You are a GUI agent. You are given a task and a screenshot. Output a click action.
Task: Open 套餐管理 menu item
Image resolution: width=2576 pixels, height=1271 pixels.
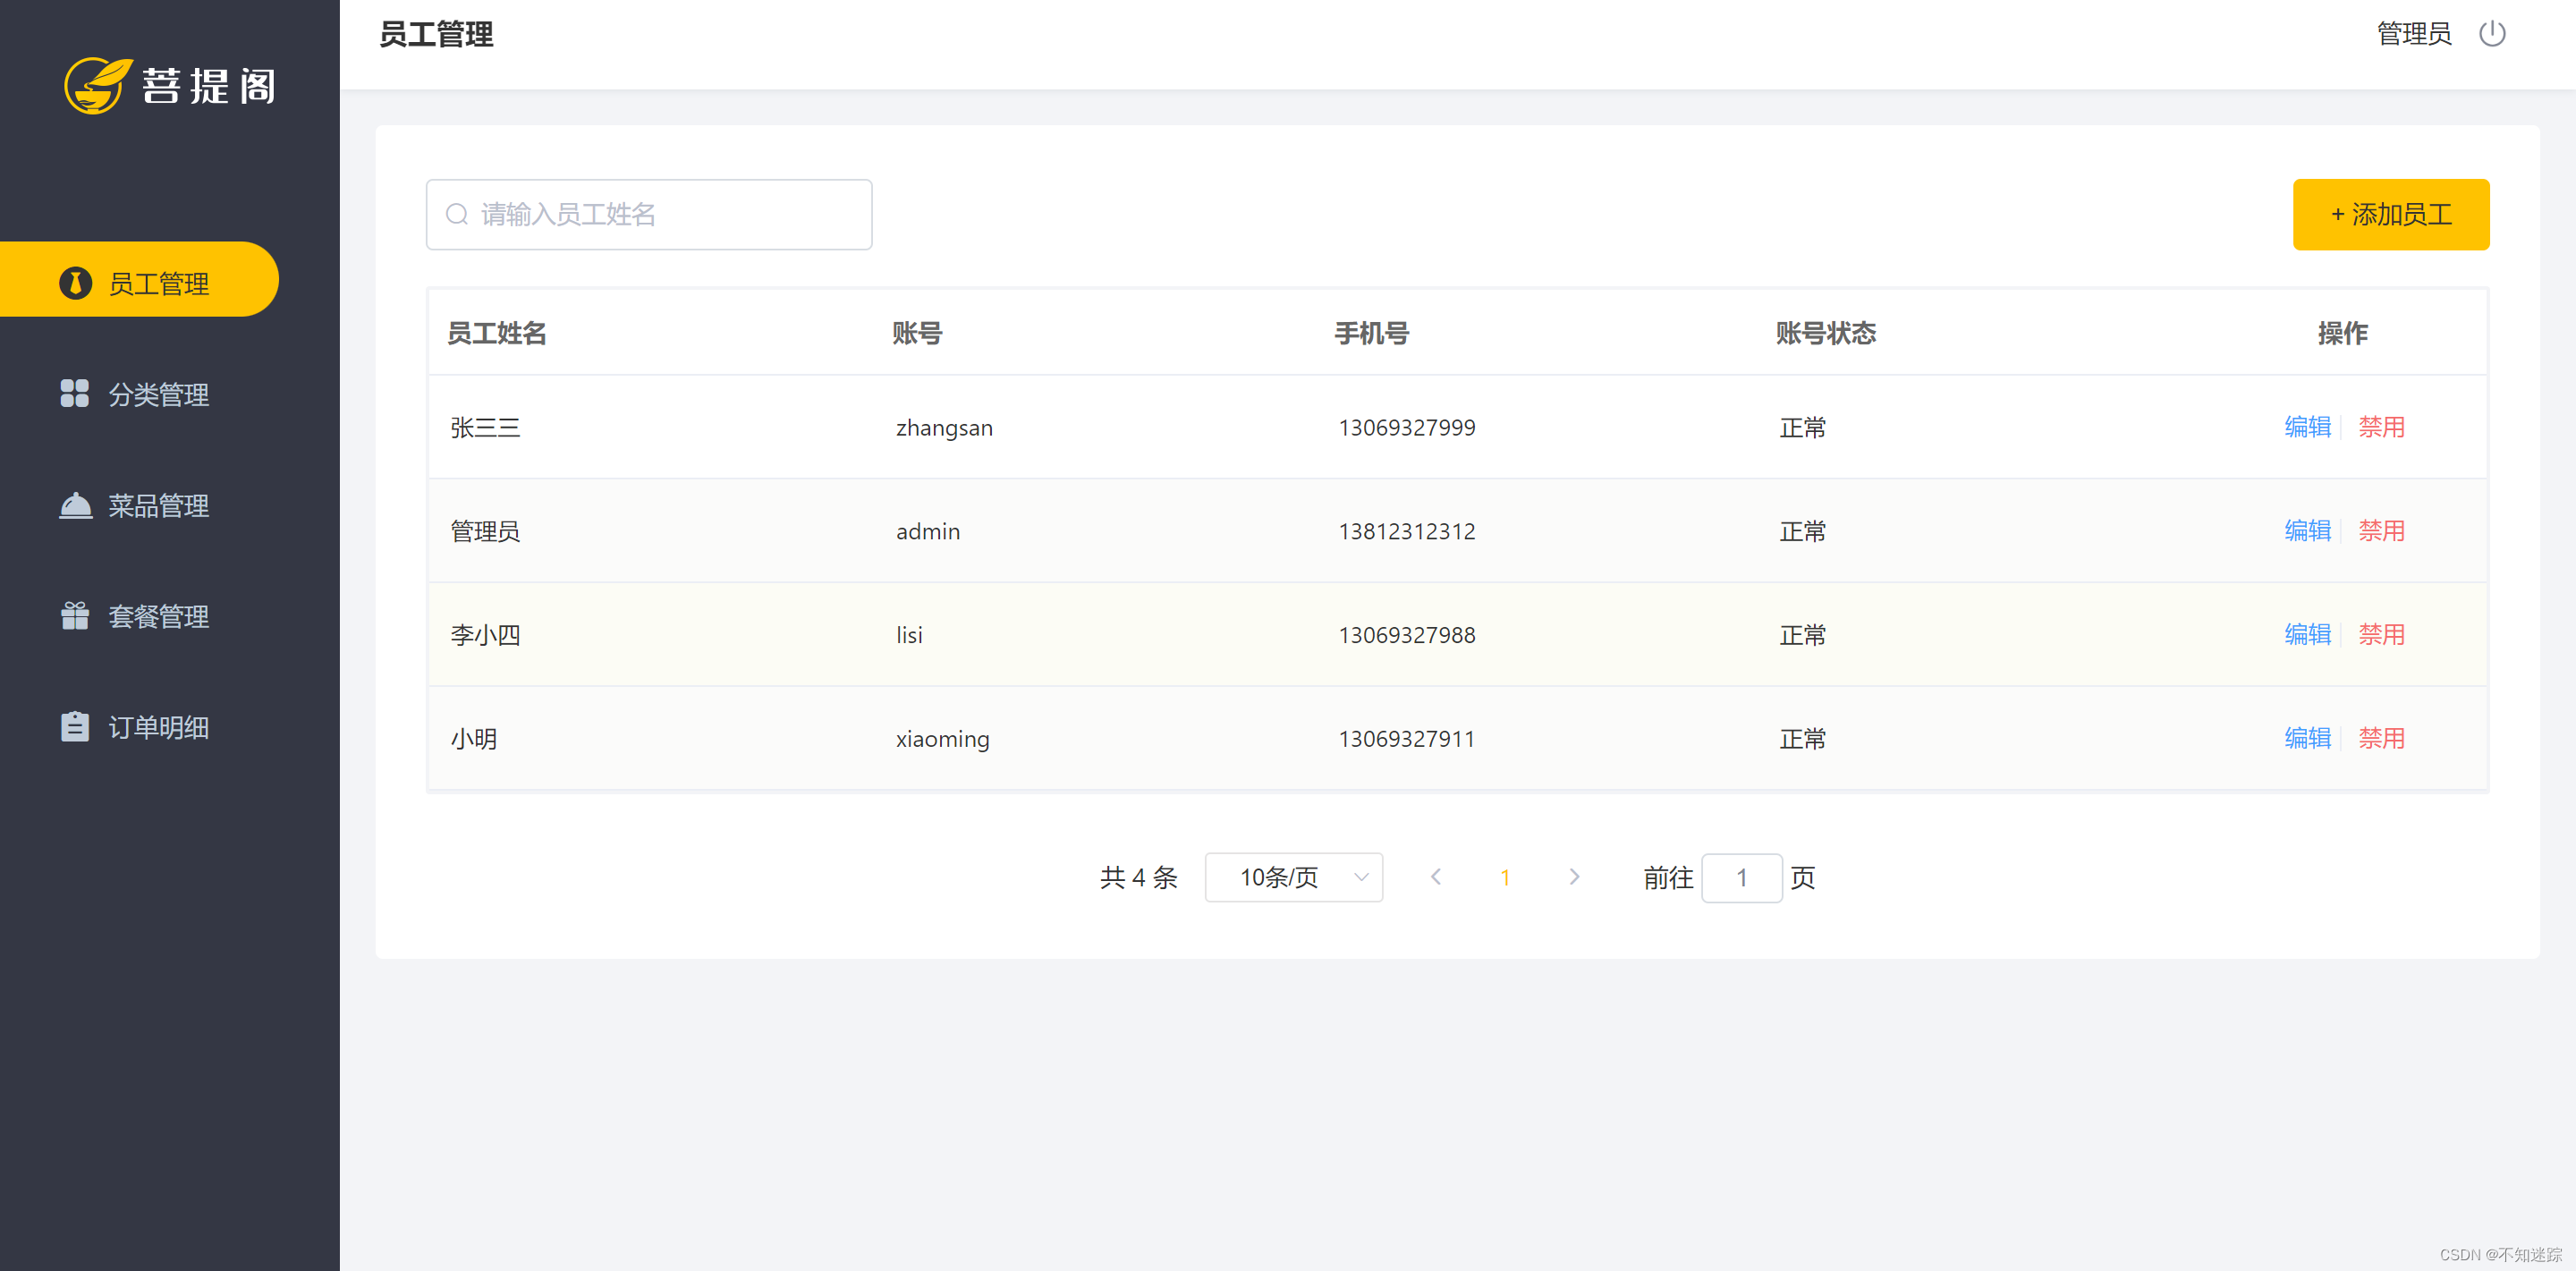pos(158,616)
